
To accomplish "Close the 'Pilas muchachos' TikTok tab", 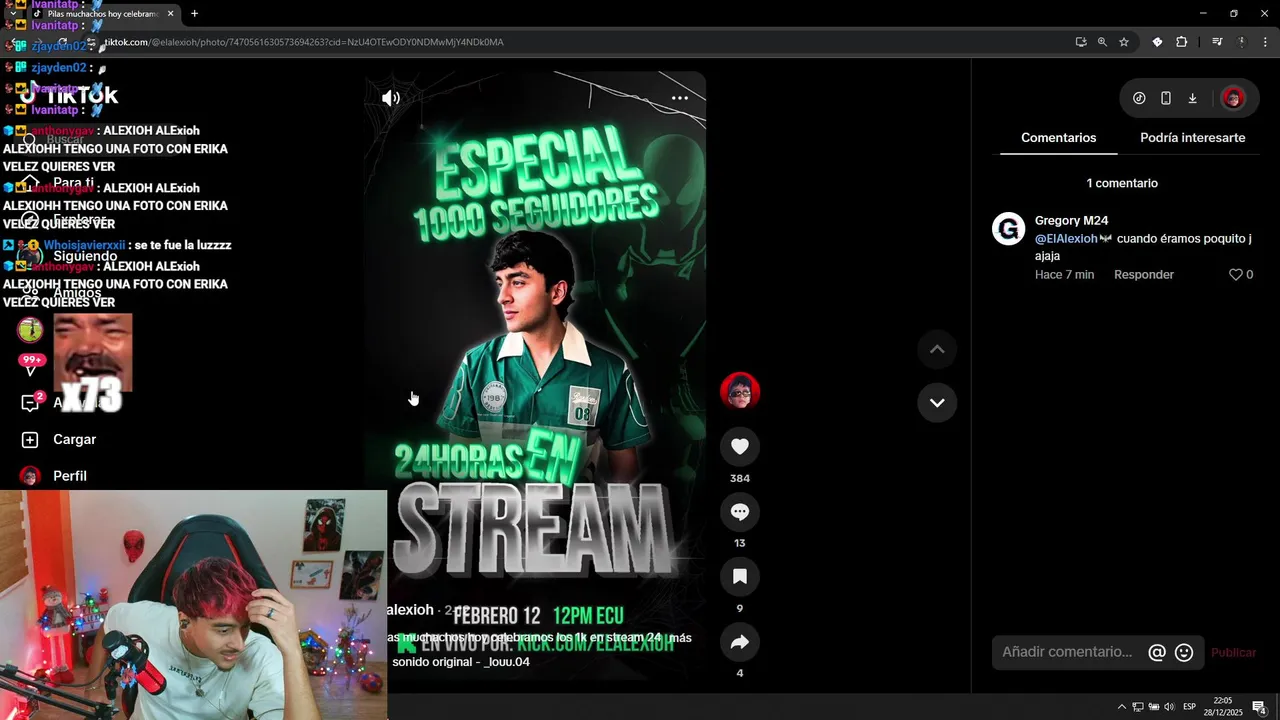I will pyautogui.click(x=170, y=14).
